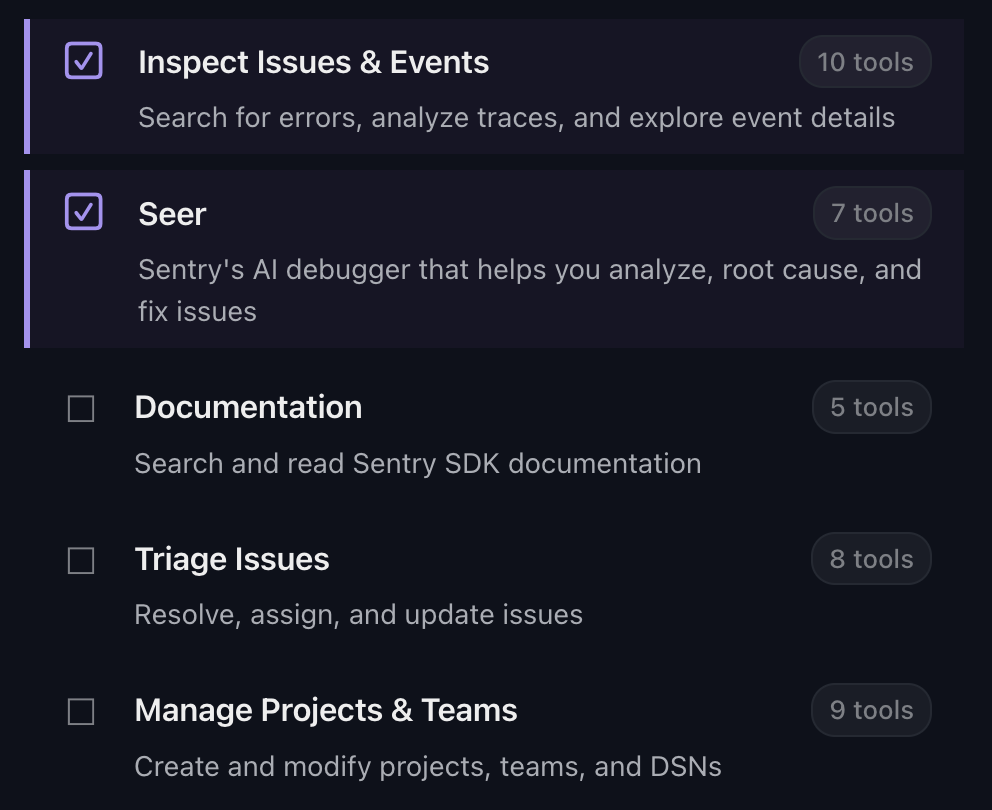Click the Inspect Issues & Events title
992x810 pixels.
[313, 62]
